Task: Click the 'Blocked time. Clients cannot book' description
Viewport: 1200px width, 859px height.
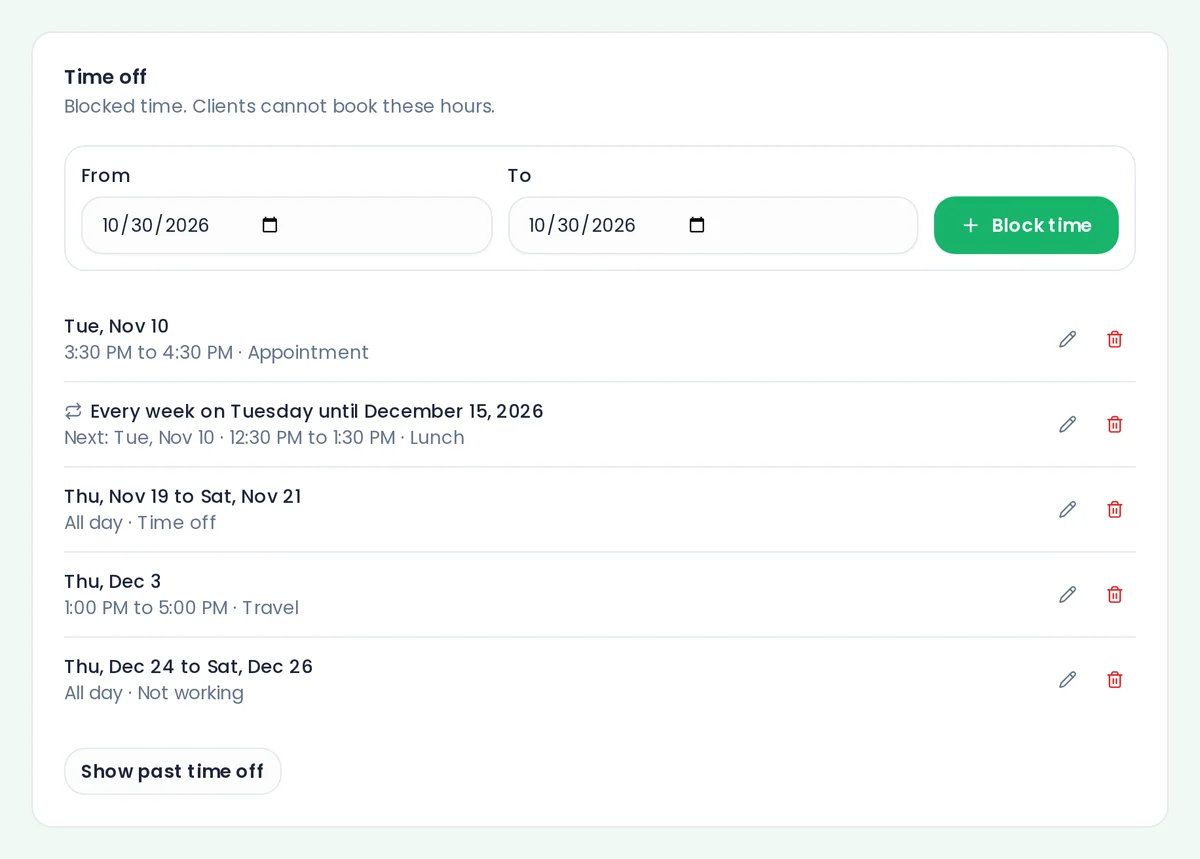Action: tap(279, 106)
